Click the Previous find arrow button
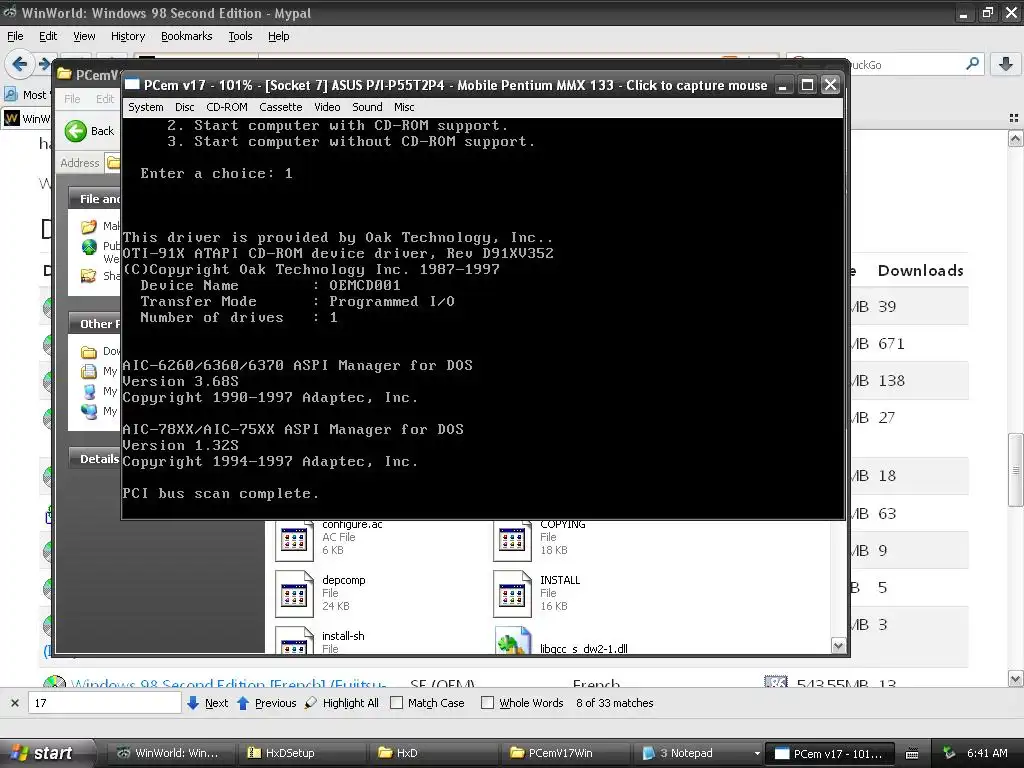 pos(266,703)
